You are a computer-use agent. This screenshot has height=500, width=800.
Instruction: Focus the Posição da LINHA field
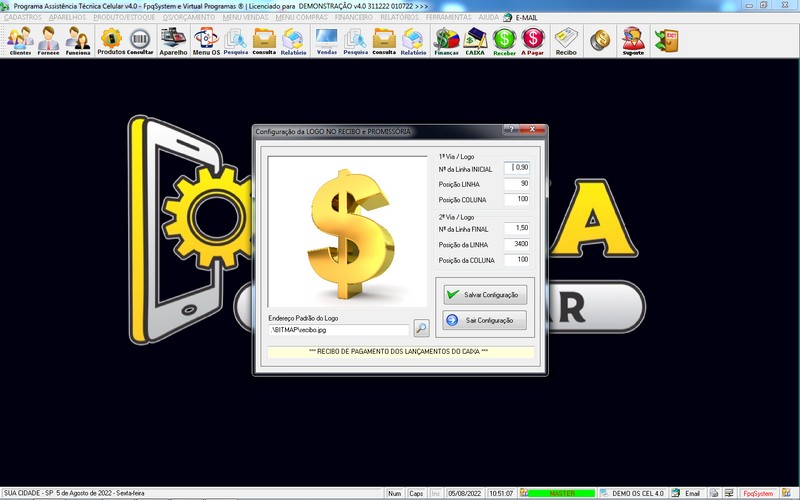coord(517,244)
